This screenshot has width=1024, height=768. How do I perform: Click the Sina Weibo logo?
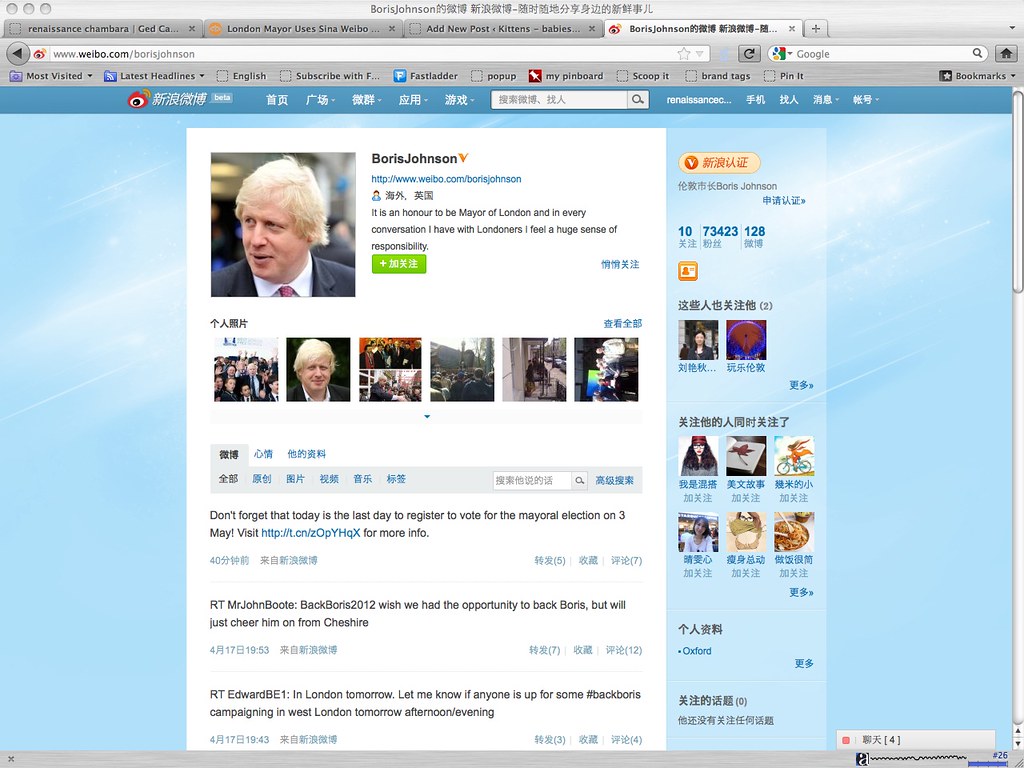tap(167, 99)
